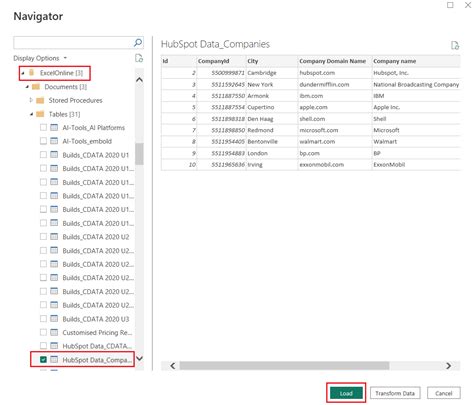Viewport: 474px width, 405px height.
Task: Click the table icon for Customised Pricing Re...
Action: point(54,332)
